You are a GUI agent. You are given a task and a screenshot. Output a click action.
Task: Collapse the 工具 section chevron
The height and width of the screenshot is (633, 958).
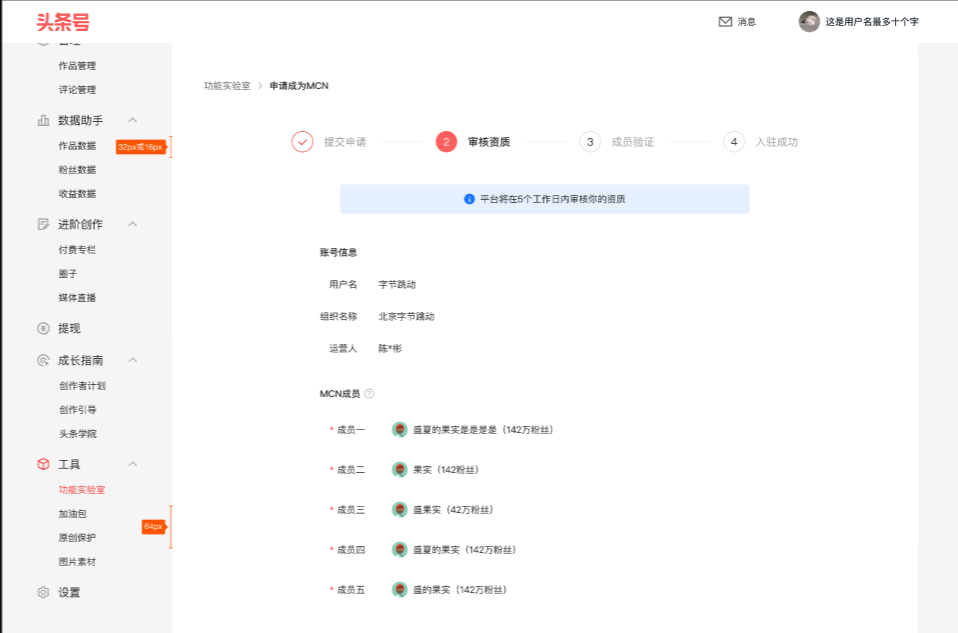(x=133, y=464)
